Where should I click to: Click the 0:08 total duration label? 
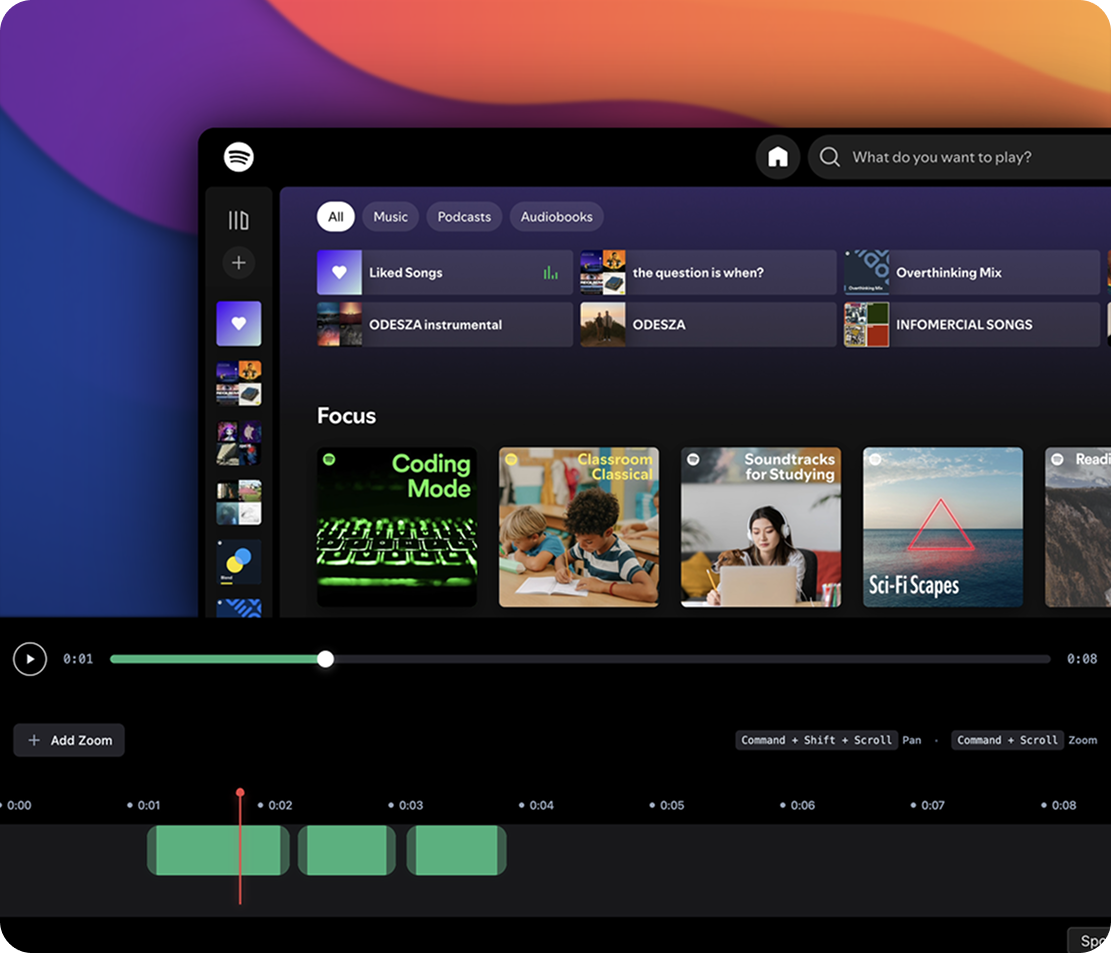click(1082, 659)
